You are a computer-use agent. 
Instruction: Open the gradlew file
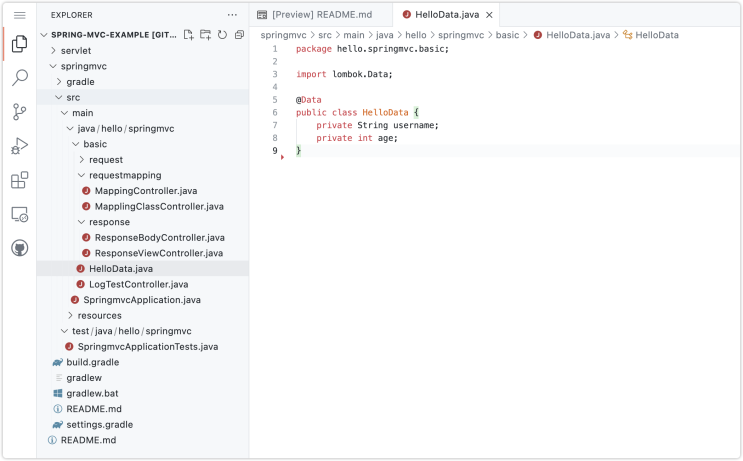(142, 378)
